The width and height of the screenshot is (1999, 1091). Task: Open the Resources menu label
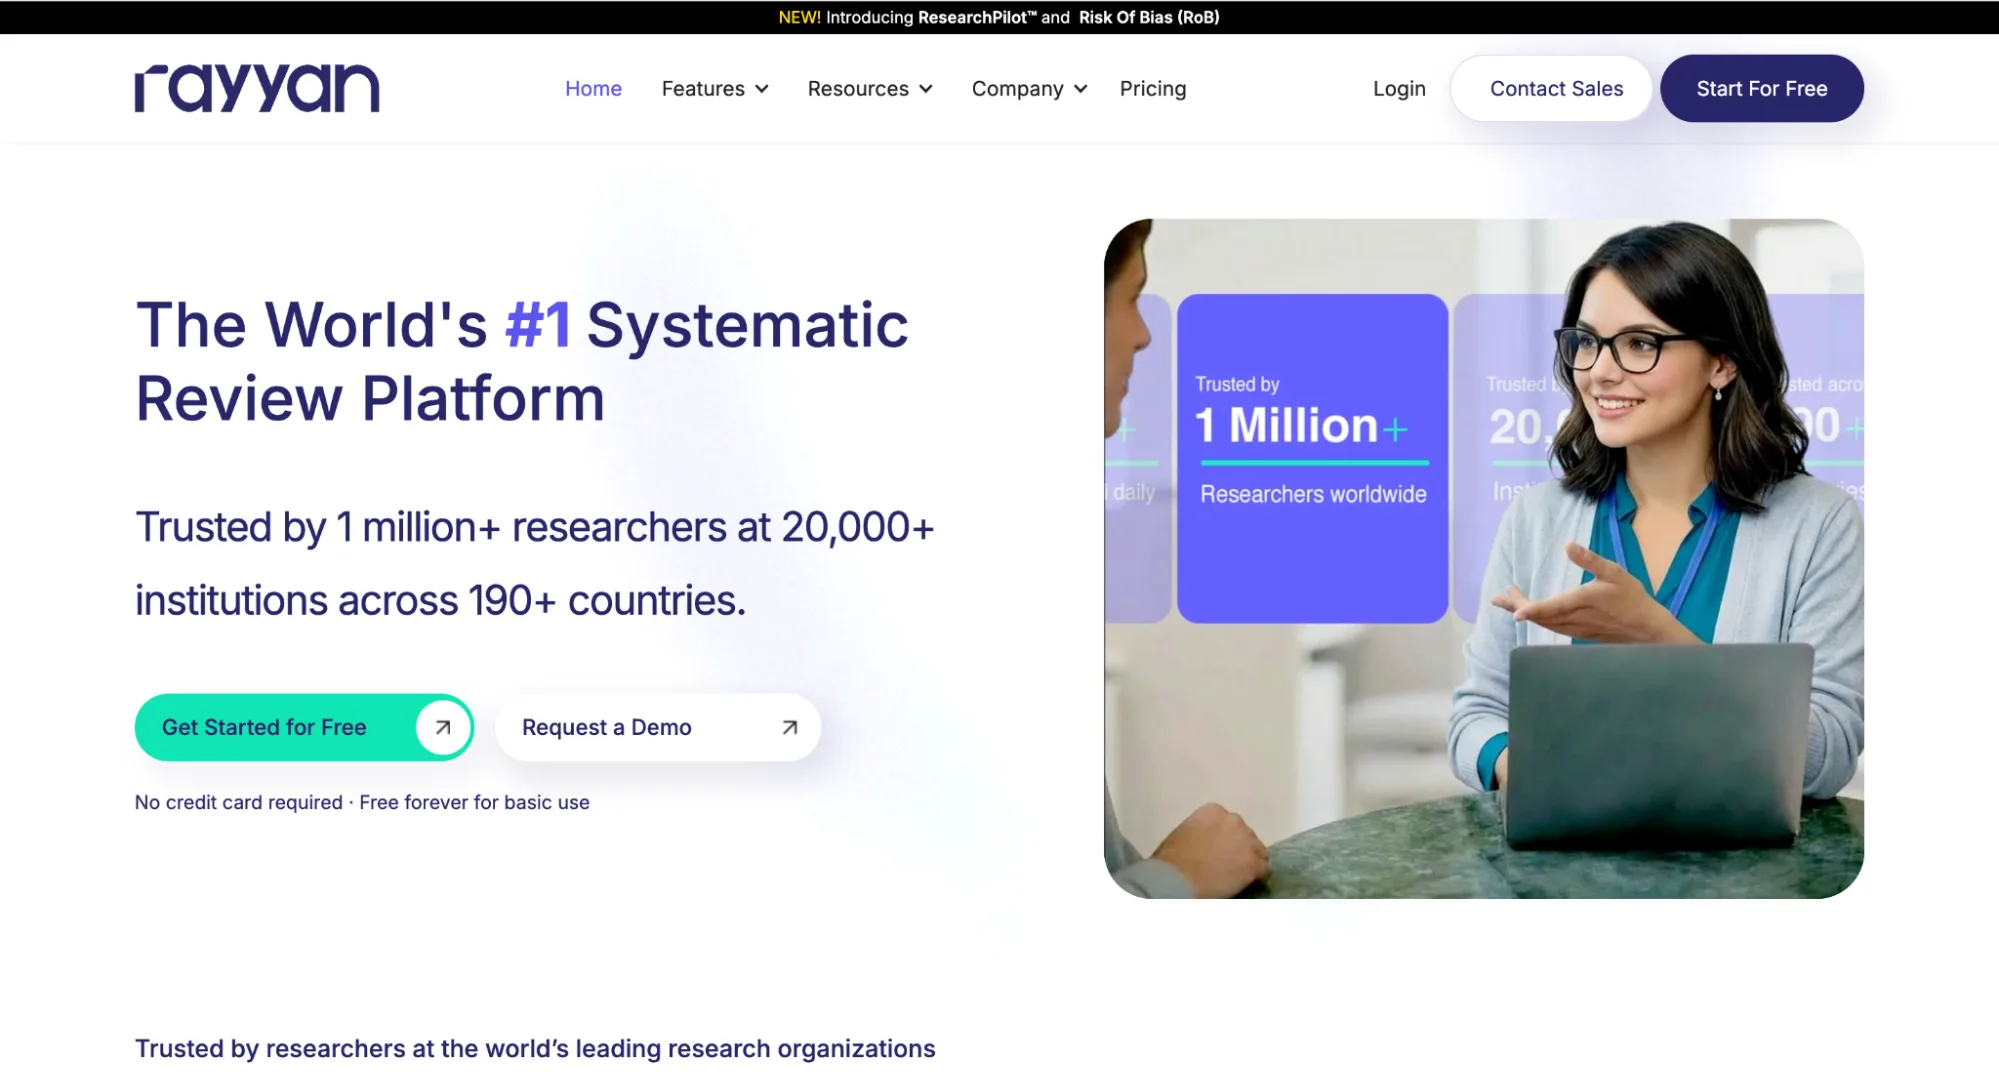pyautogui.click(x=858, y=88)
